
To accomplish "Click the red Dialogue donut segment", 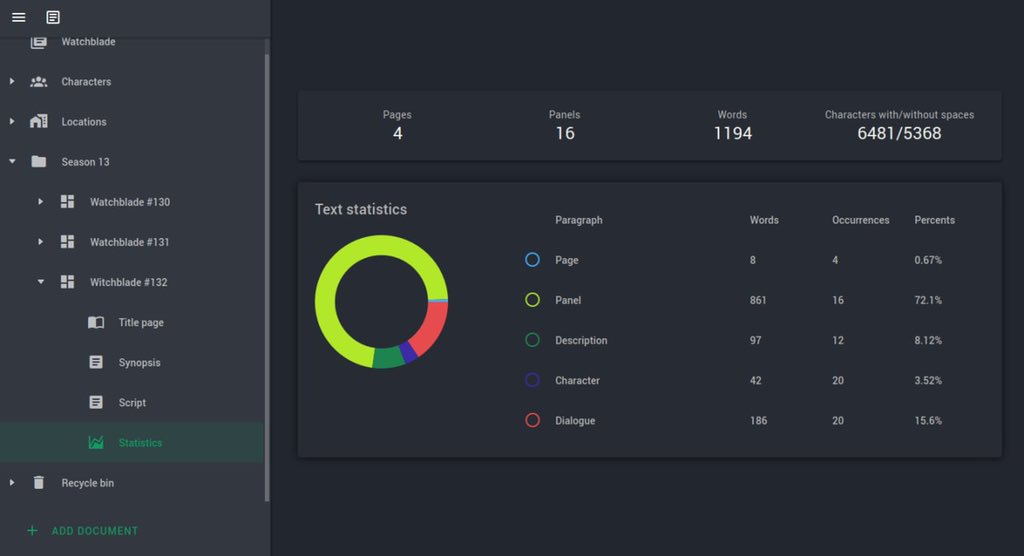I will point(432,327).
